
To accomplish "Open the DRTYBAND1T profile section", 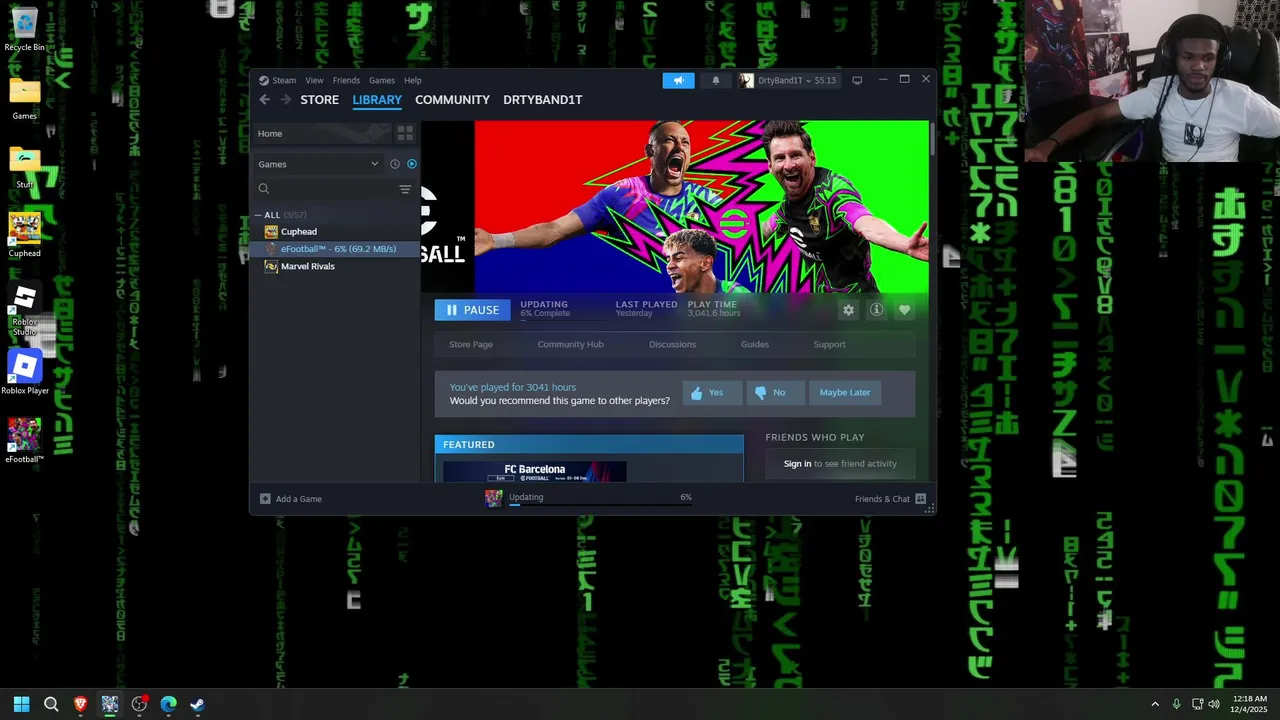I will pos(542,100).
